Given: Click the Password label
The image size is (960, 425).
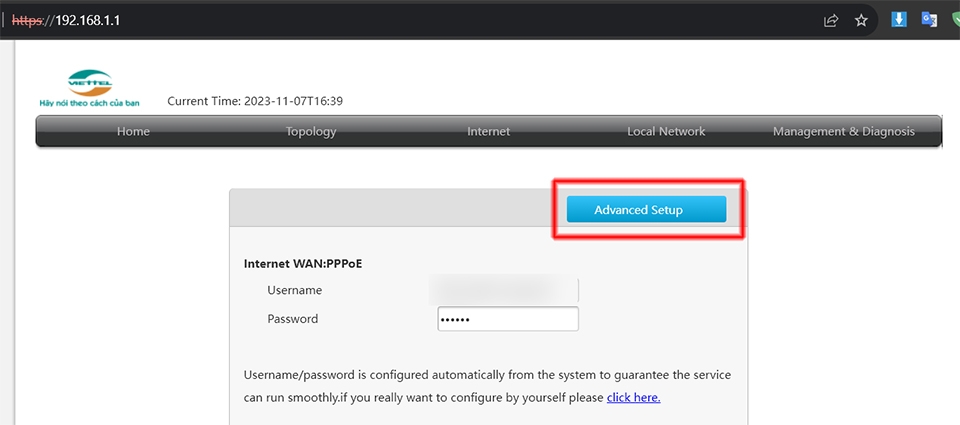Looking at the screenshot, I should (292, 319).
